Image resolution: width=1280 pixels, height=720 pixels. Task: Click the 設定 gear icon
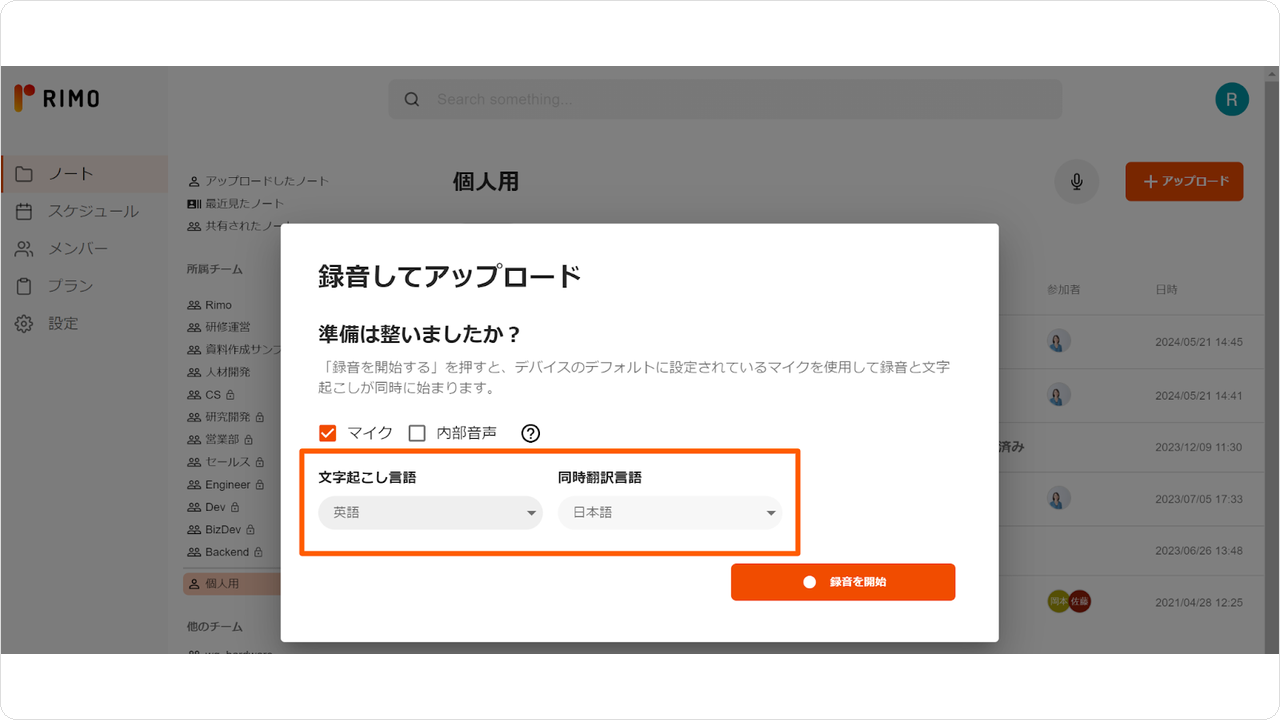25,324
